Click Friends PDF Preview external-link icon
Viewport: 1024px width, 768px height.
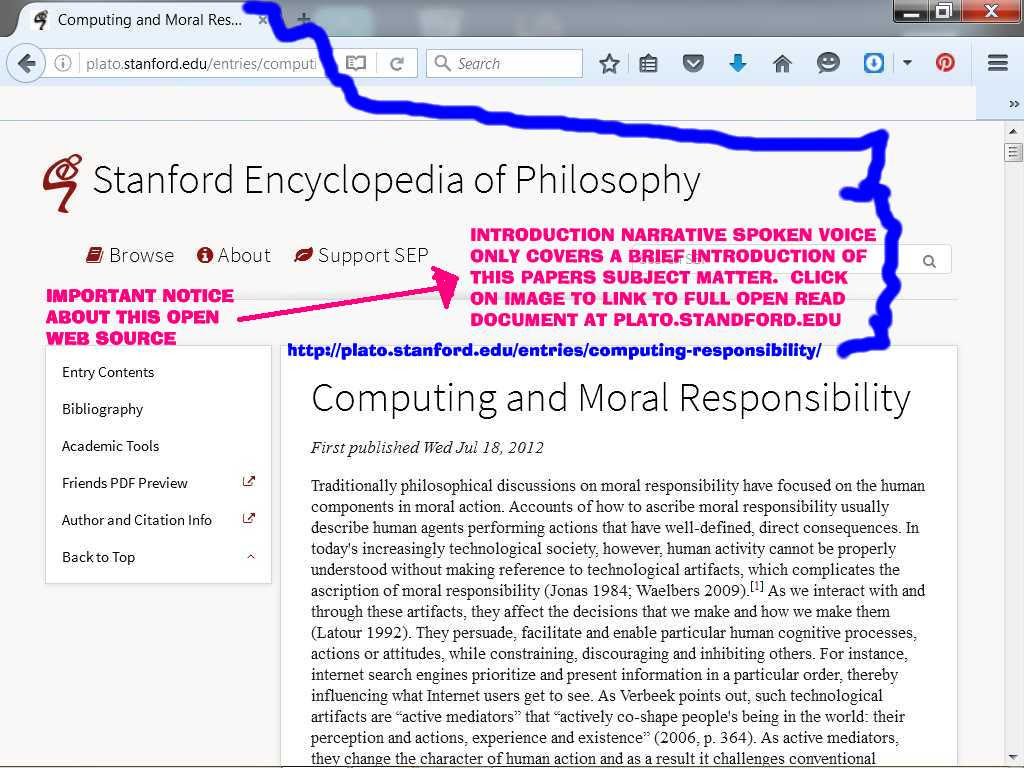pos(249,482)
